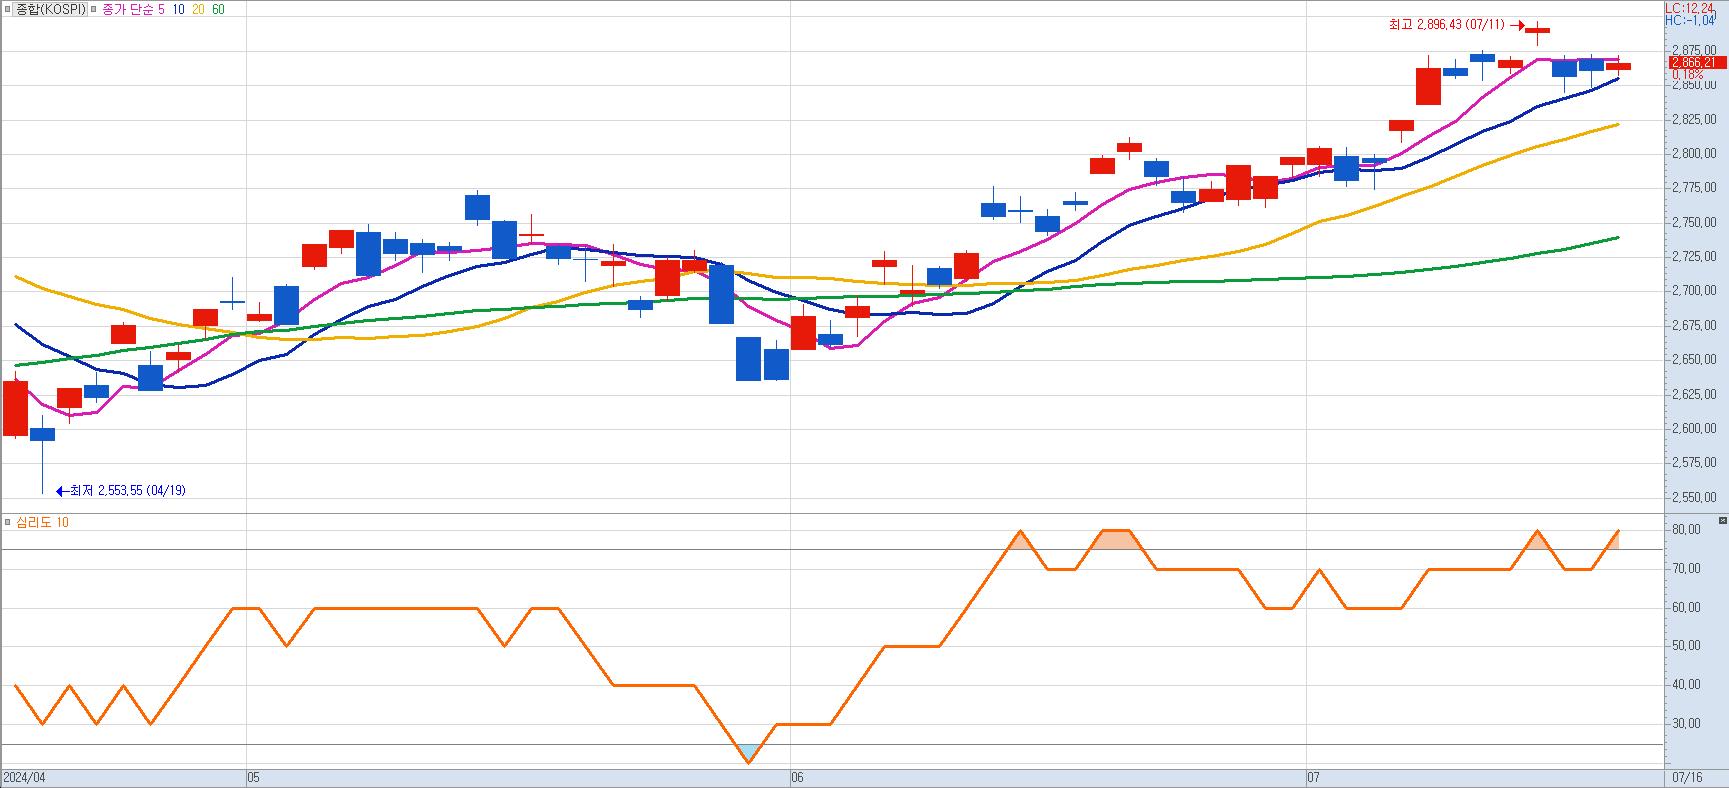Click the 30.00 level on 심리도 axis
The image size is (1729, 788).
1685,723
